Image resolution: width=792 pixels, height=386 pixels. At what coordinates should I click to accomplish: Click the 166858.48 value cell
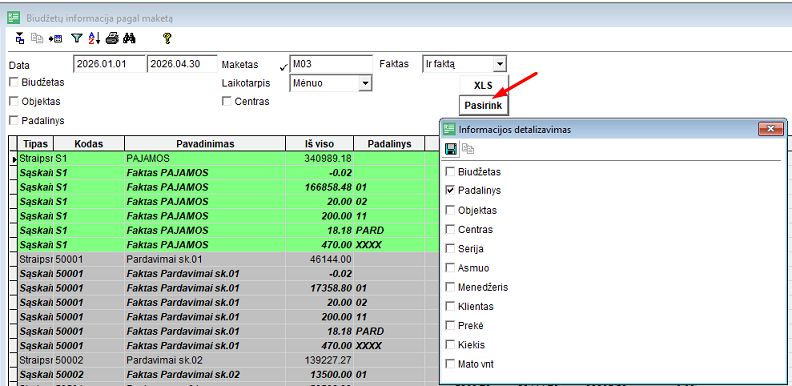[320, 187]
